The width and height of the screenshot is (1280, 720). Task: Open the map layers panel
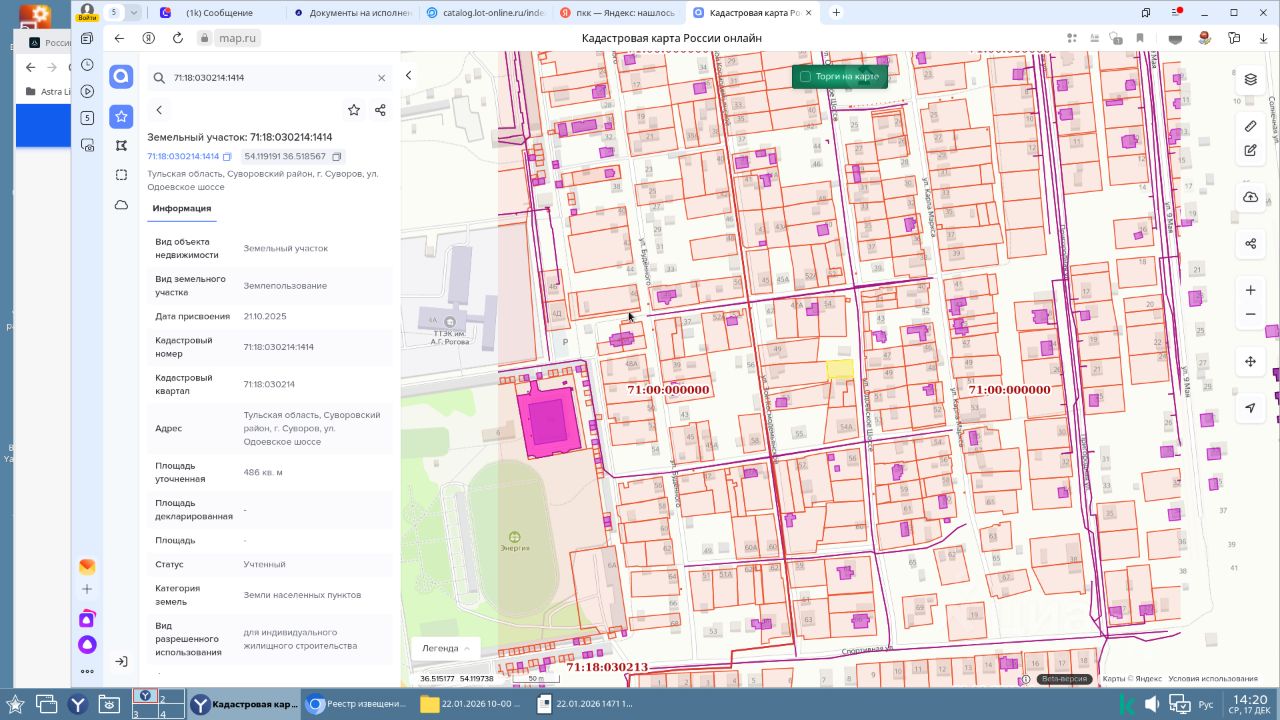(x=1250, y=79)
